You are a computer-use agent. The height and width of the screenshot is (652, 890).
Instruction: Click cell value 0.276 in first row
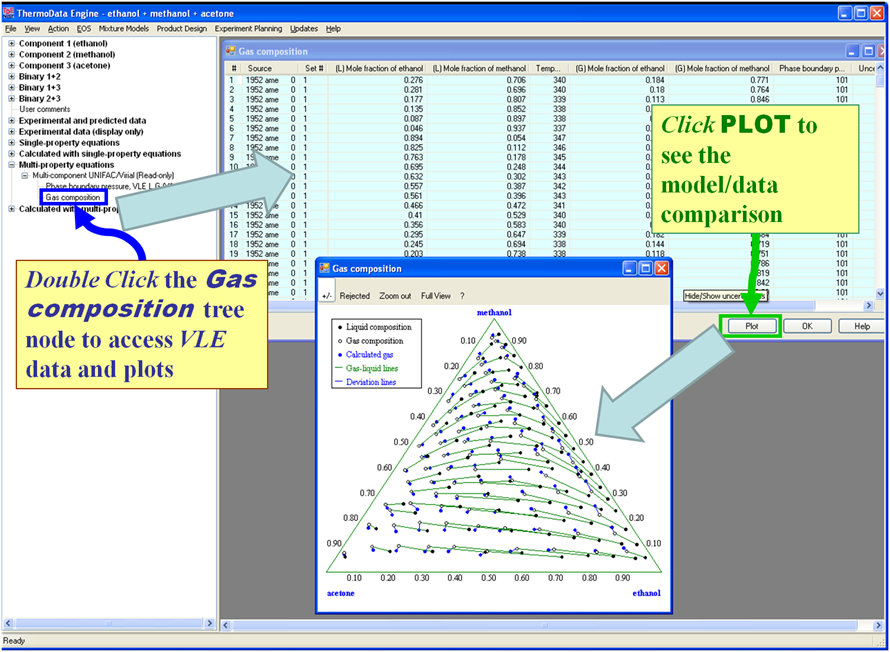[413, 80]
